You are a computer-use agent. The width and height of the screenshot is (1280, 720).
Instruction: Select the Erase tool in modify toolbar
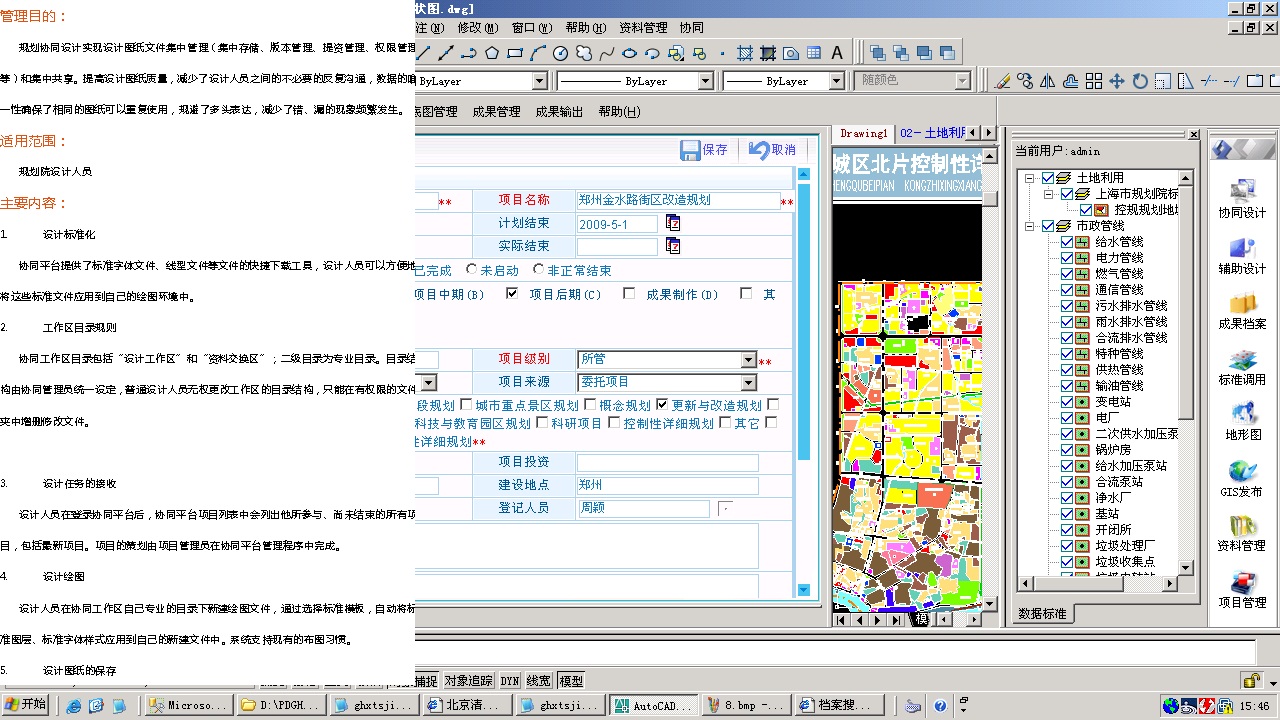[1003, 81]
